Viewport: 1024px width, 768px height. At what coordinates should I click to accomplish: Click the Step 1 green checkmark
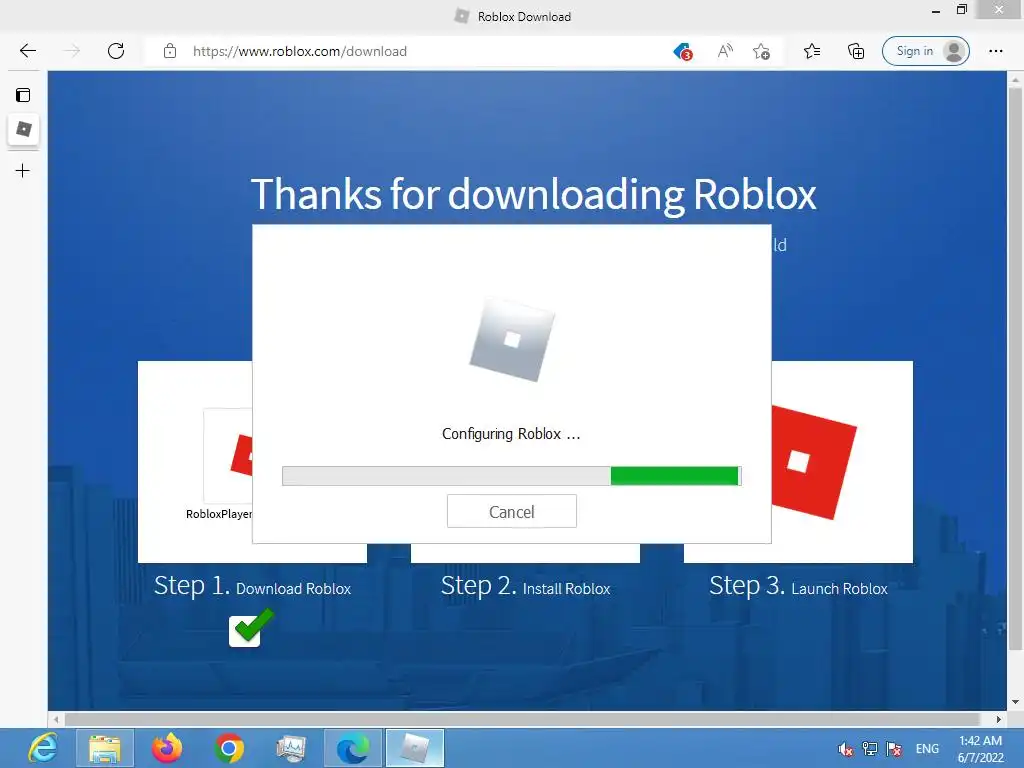pos(251,628)
